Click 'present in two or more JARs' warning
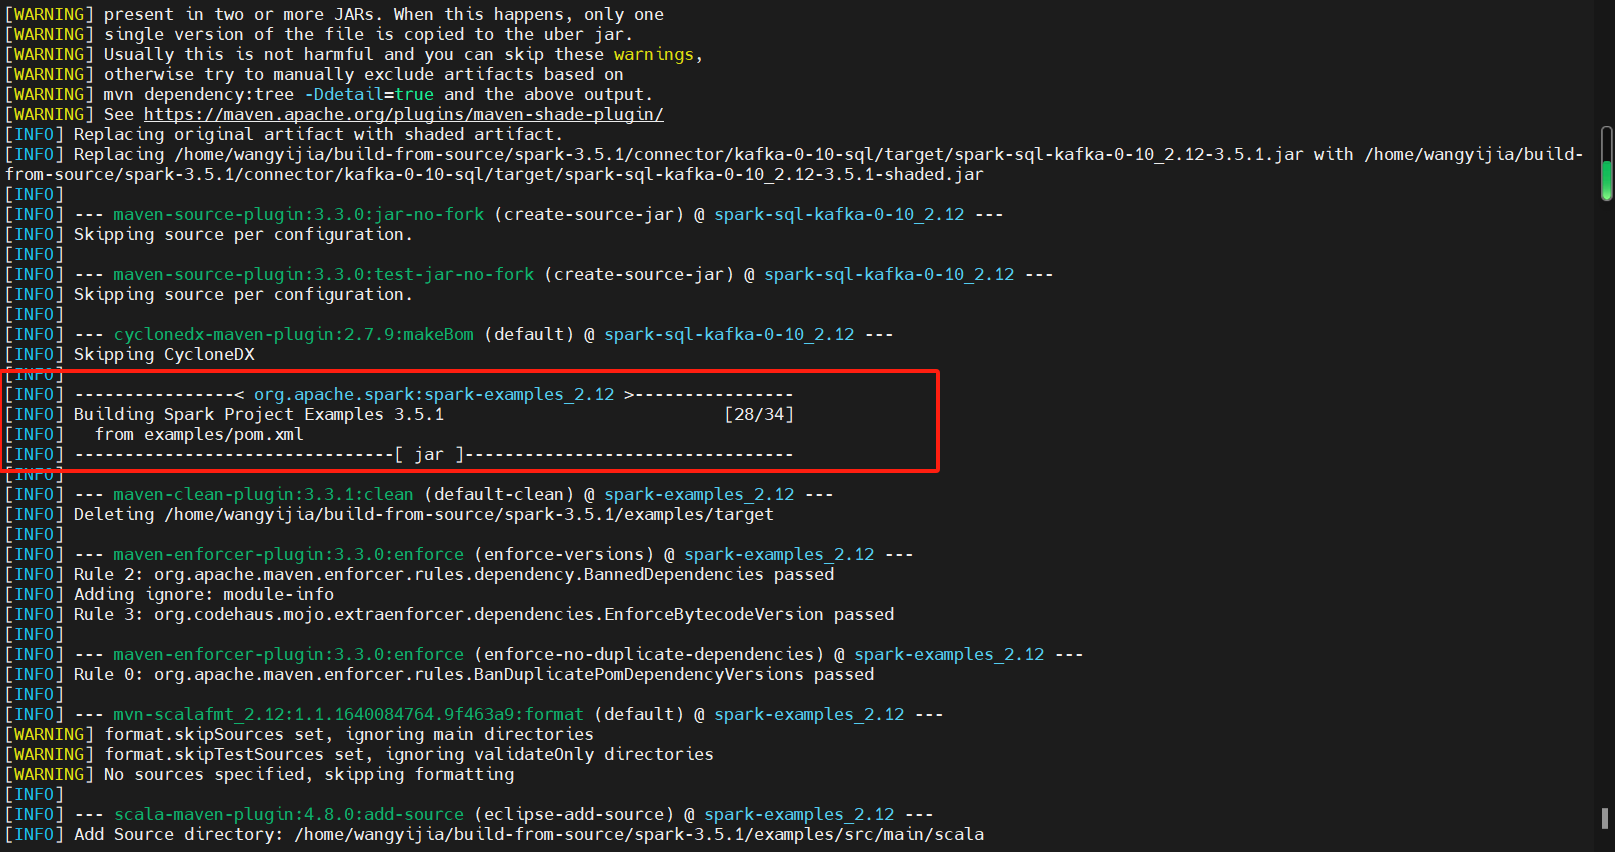Screen dimensions: 1615x852 pyautogui.click(x=384, y=14)
